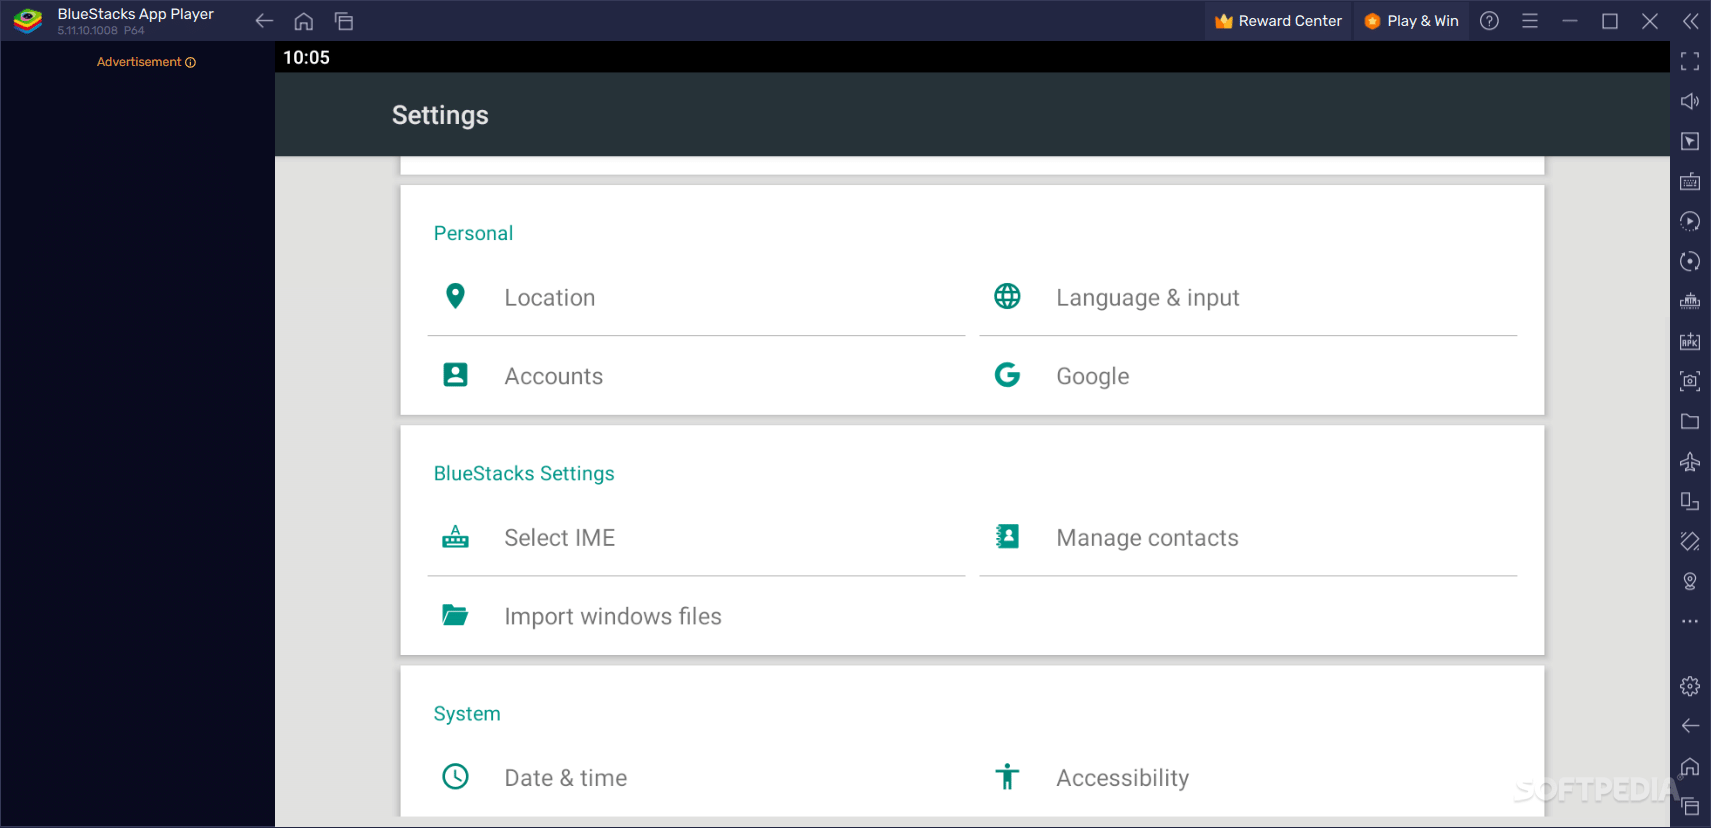
Task: Go back using the title bar back arrow
Action: coord(264,21)
